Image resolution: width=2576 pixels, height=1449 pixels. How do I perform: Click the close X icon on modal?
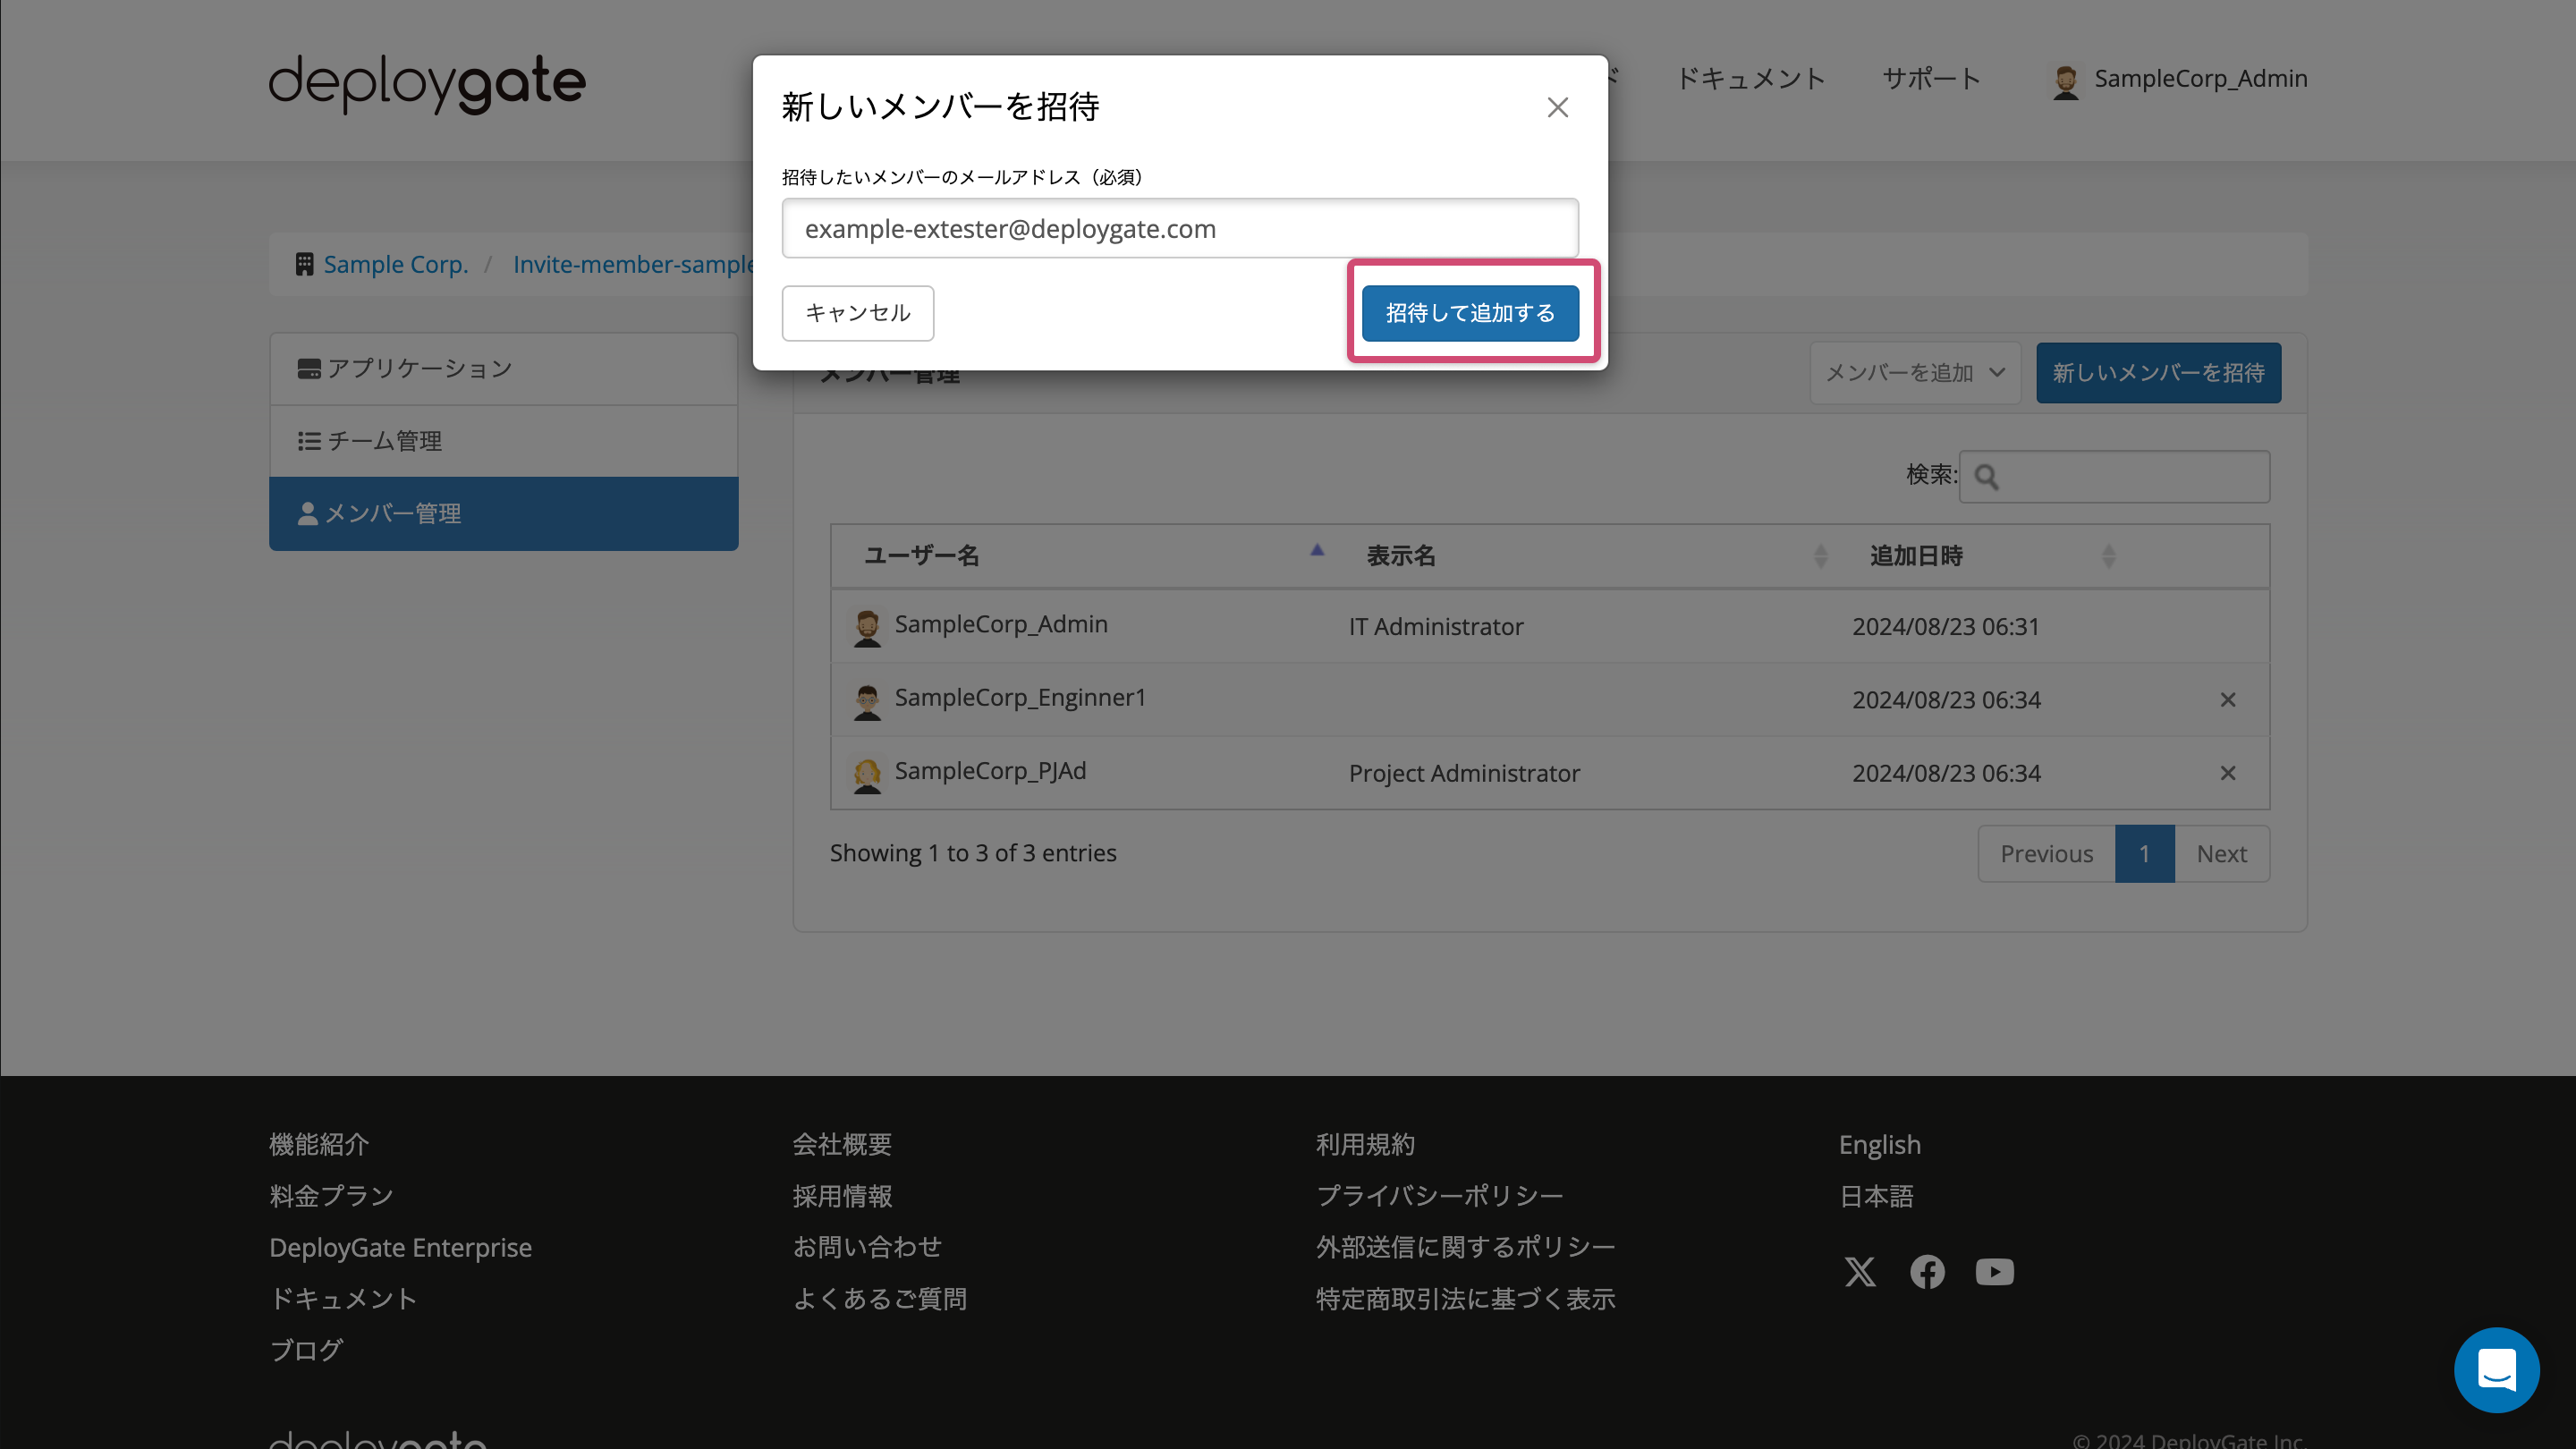pos(1557,108)
